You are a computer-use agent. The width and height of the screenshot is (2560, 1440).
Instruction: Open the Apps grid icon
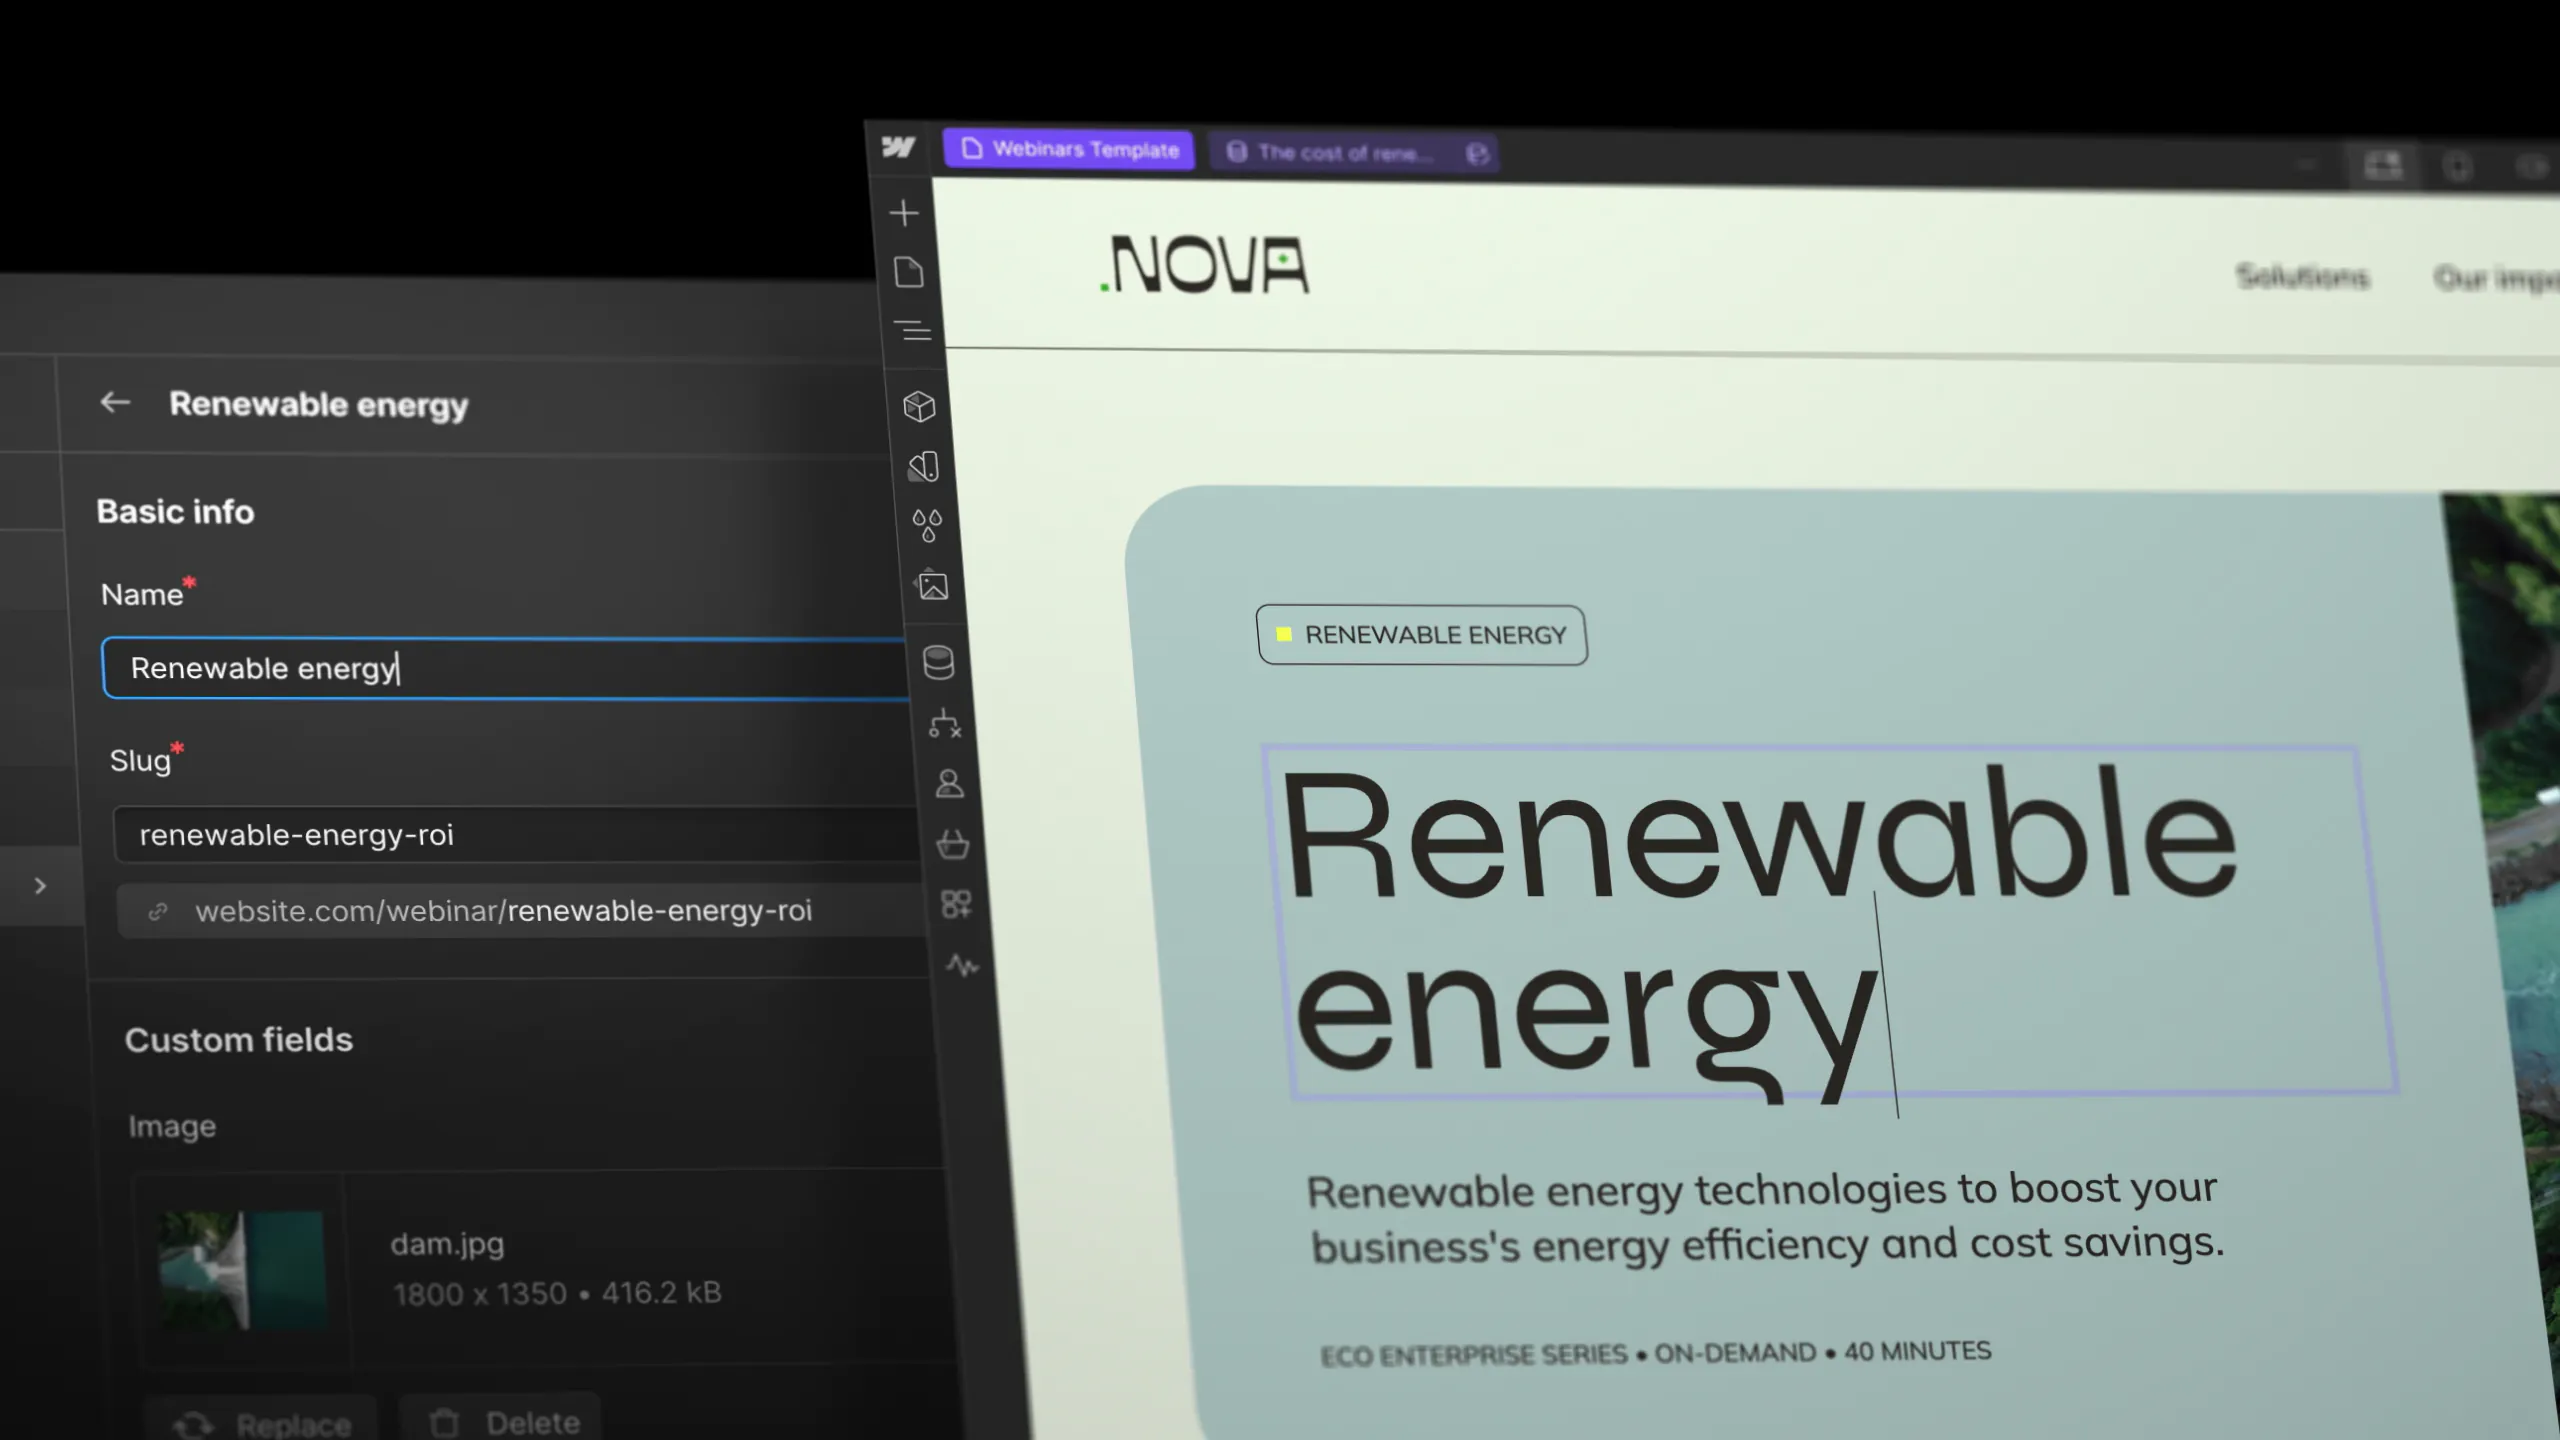pyautogui.click(x=956, y=905)
